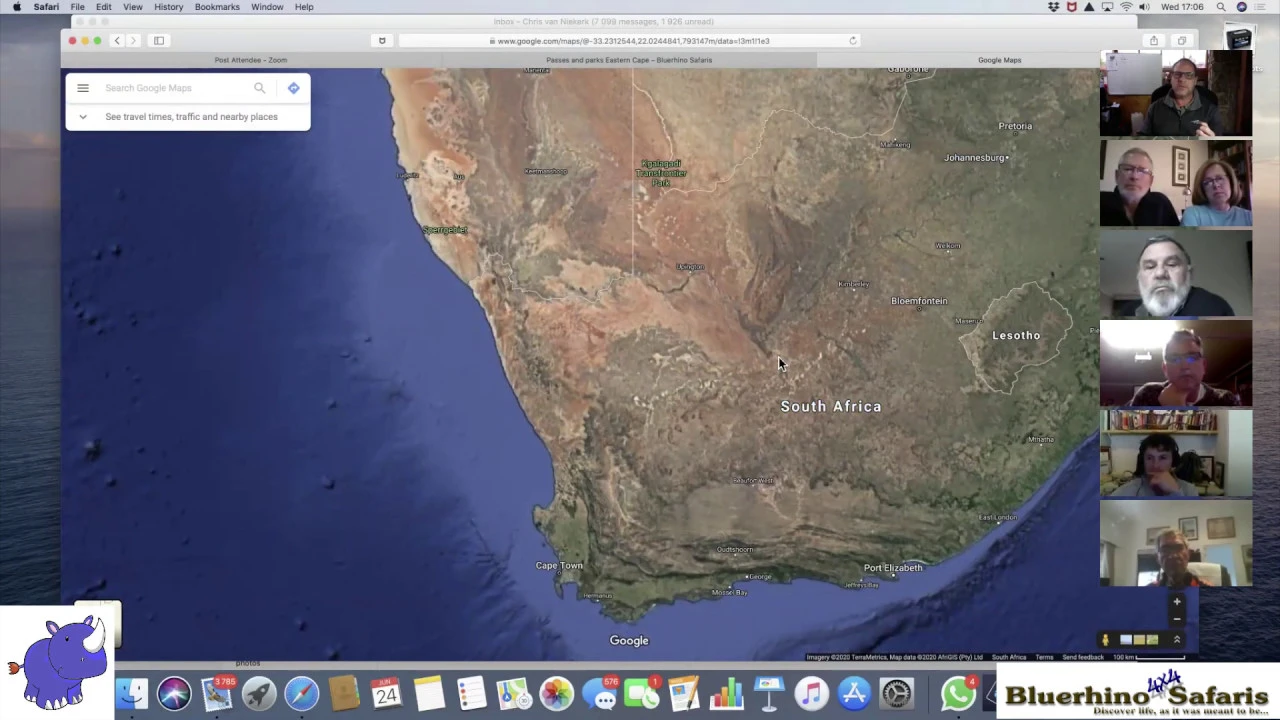Open App Store in the Dock
Screen dimensions: 1280x720
(x=854, y=694)
